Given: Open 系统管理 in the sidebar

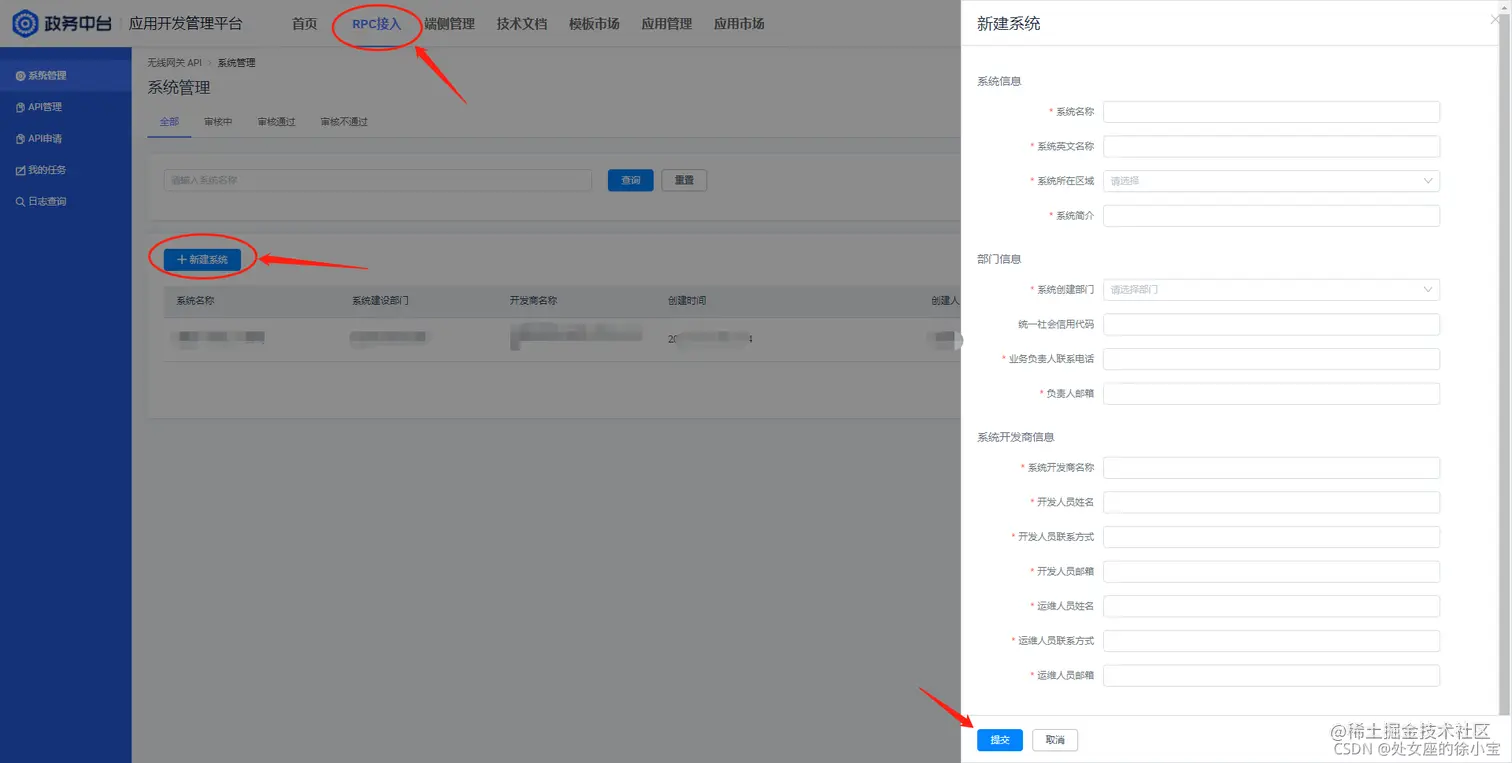Looking at the screenshot, I should (x=65, y=75).
